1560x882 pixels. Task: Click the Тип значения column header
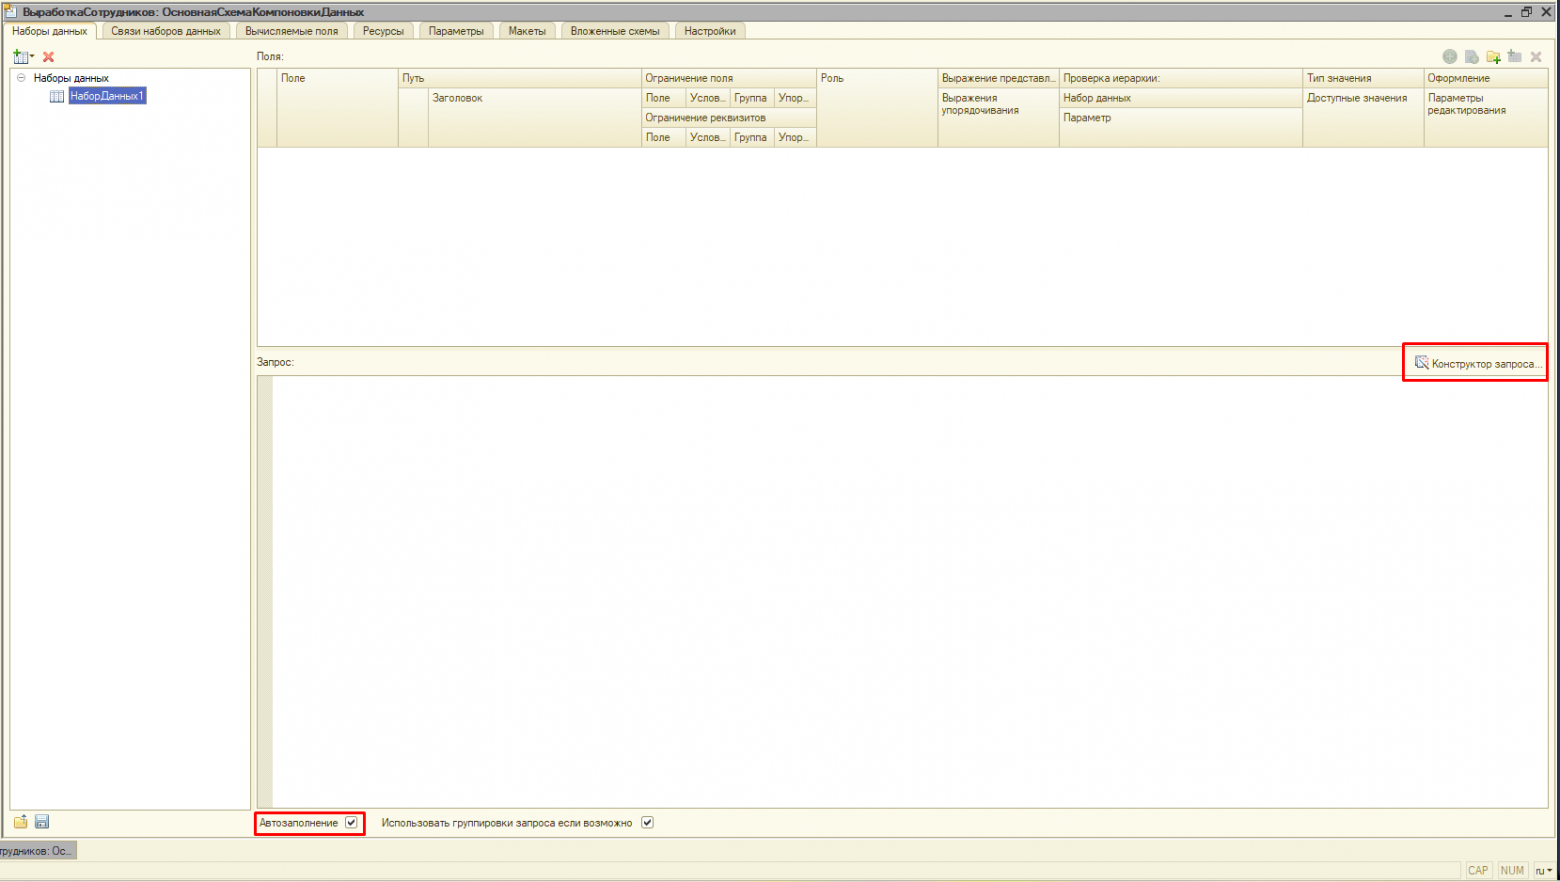(x=1363, y=78)
